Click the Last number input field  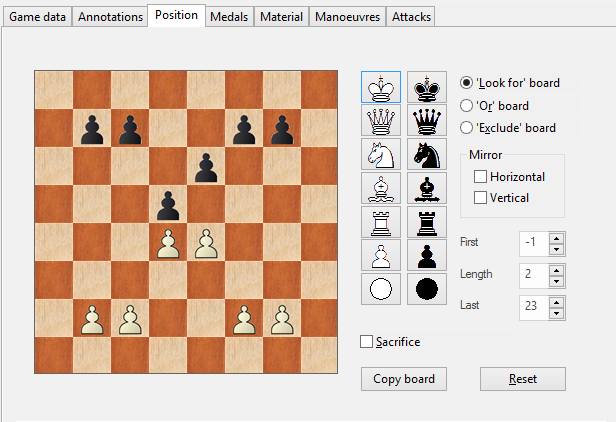click(533, 307)
